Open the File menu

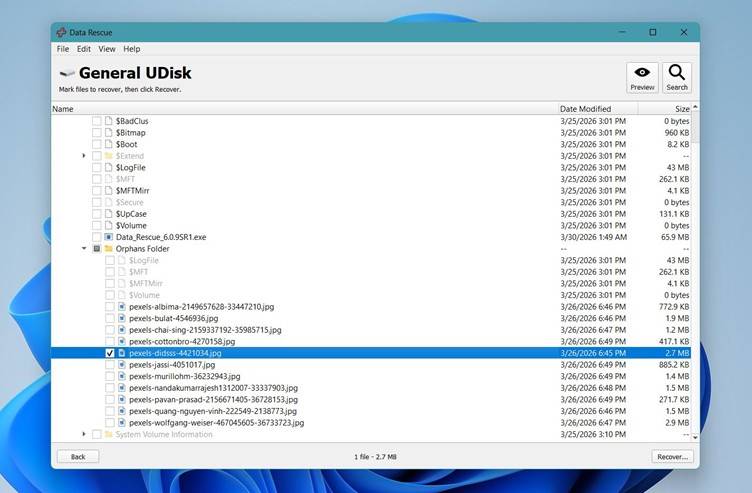point(63,49)
